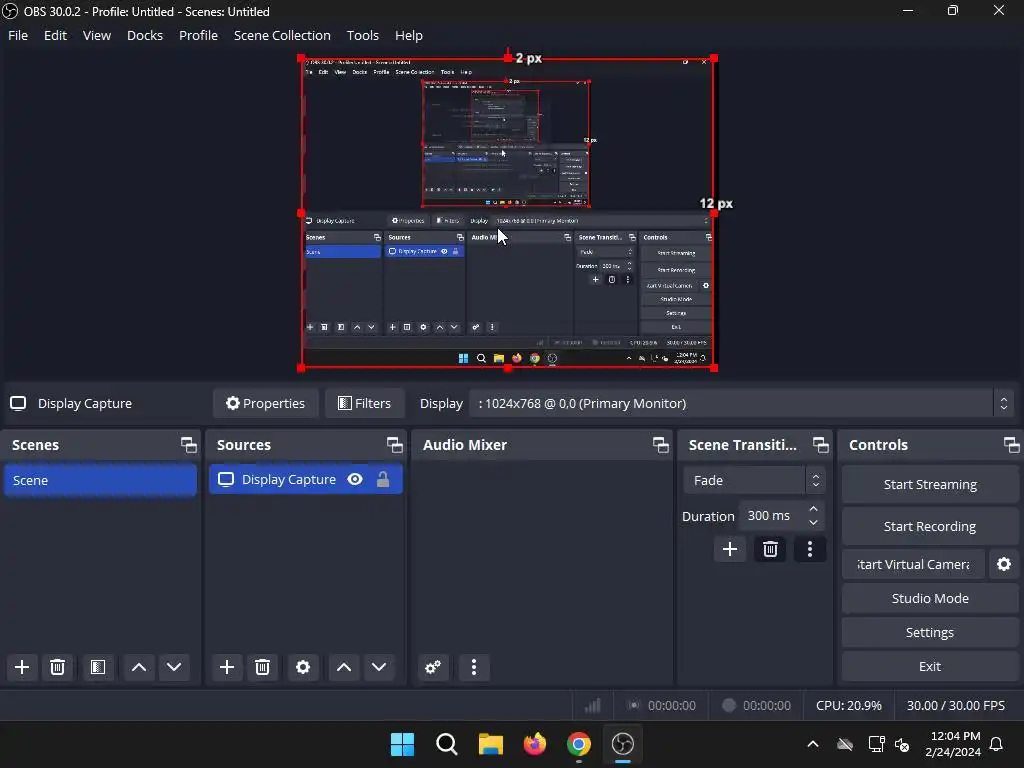Open Settings from Controls panel
Image resolution: width=1024 pixels, height=768 pixels.
(930, 632)
